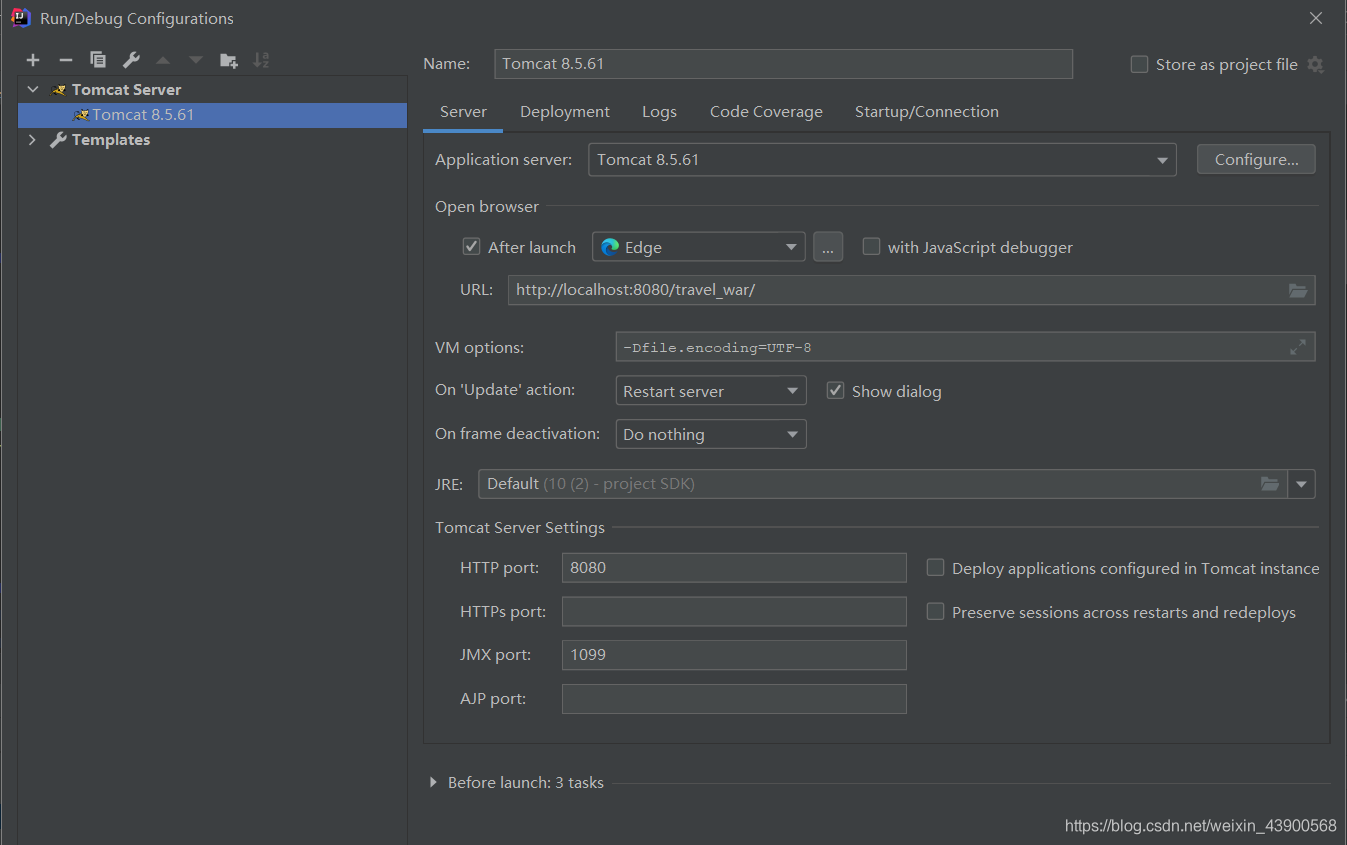Viewport: 1347px width, 845px height.
Task: Click the HTTPs port field
Action: (x=734, y=611)
